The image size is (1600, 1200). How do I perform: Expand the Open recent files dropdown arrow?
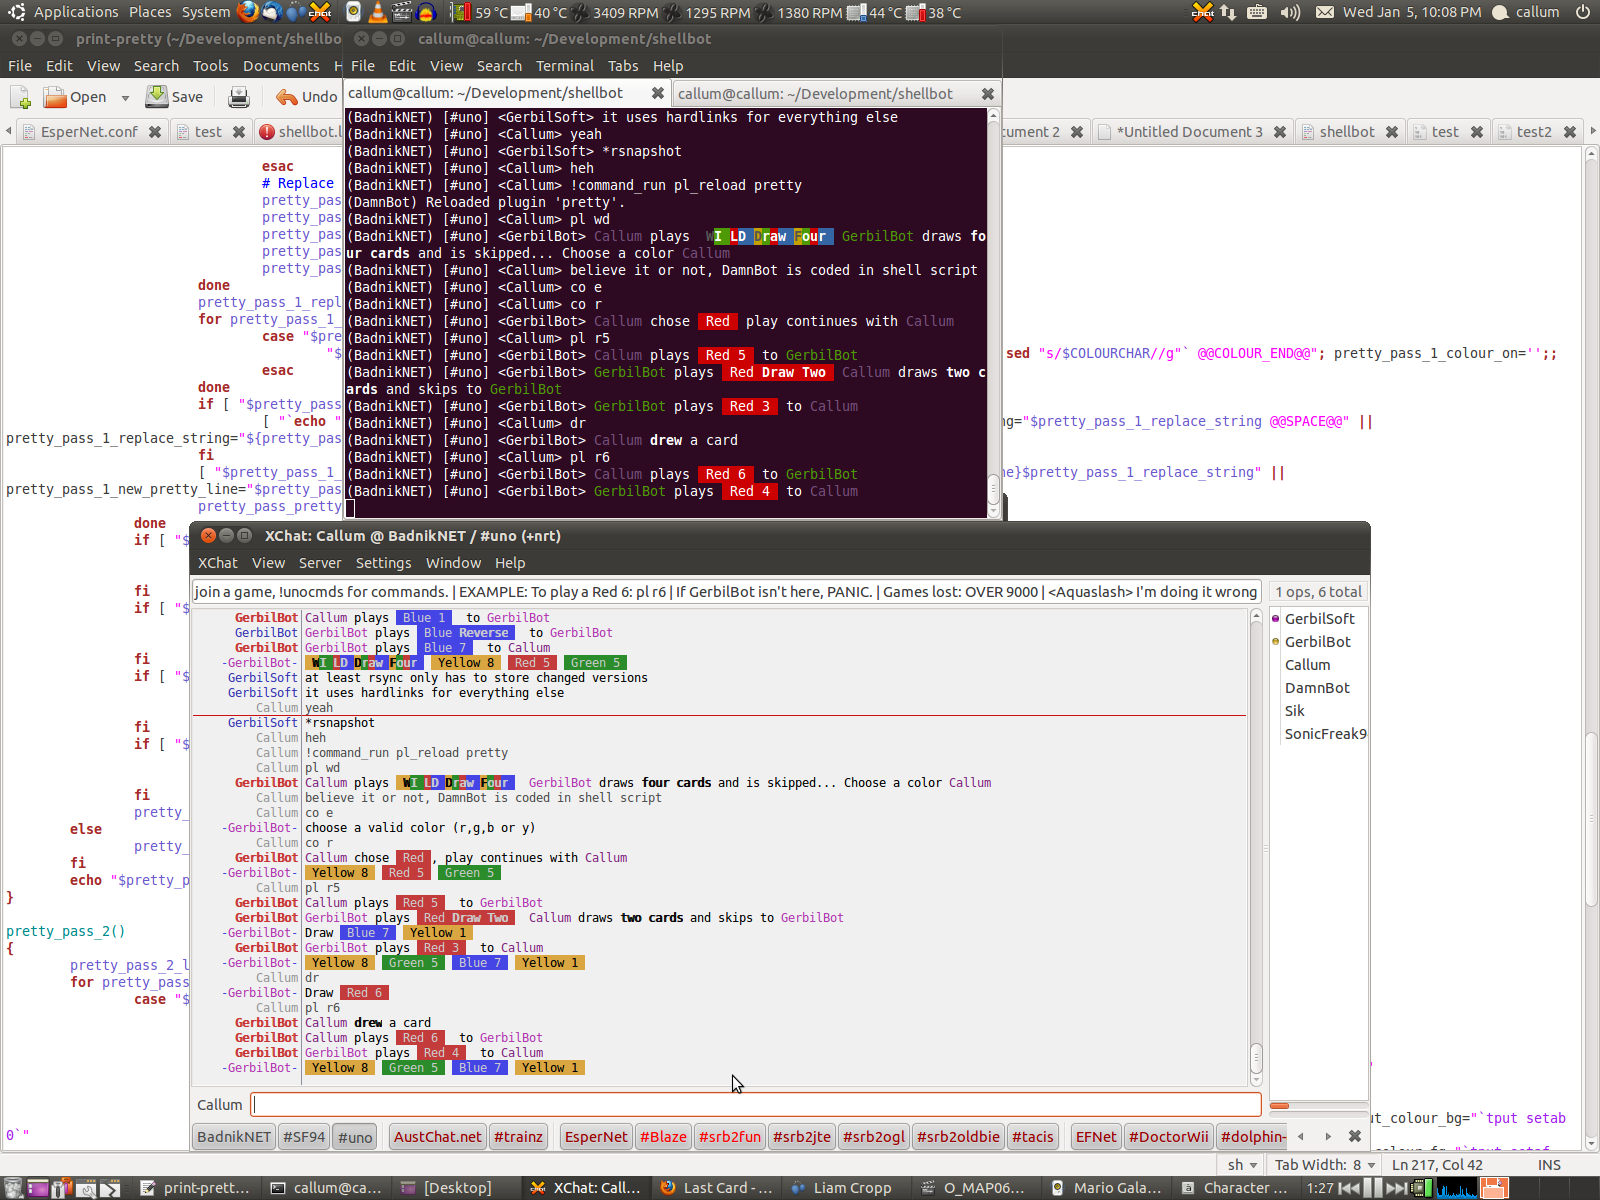click(125, 98)
